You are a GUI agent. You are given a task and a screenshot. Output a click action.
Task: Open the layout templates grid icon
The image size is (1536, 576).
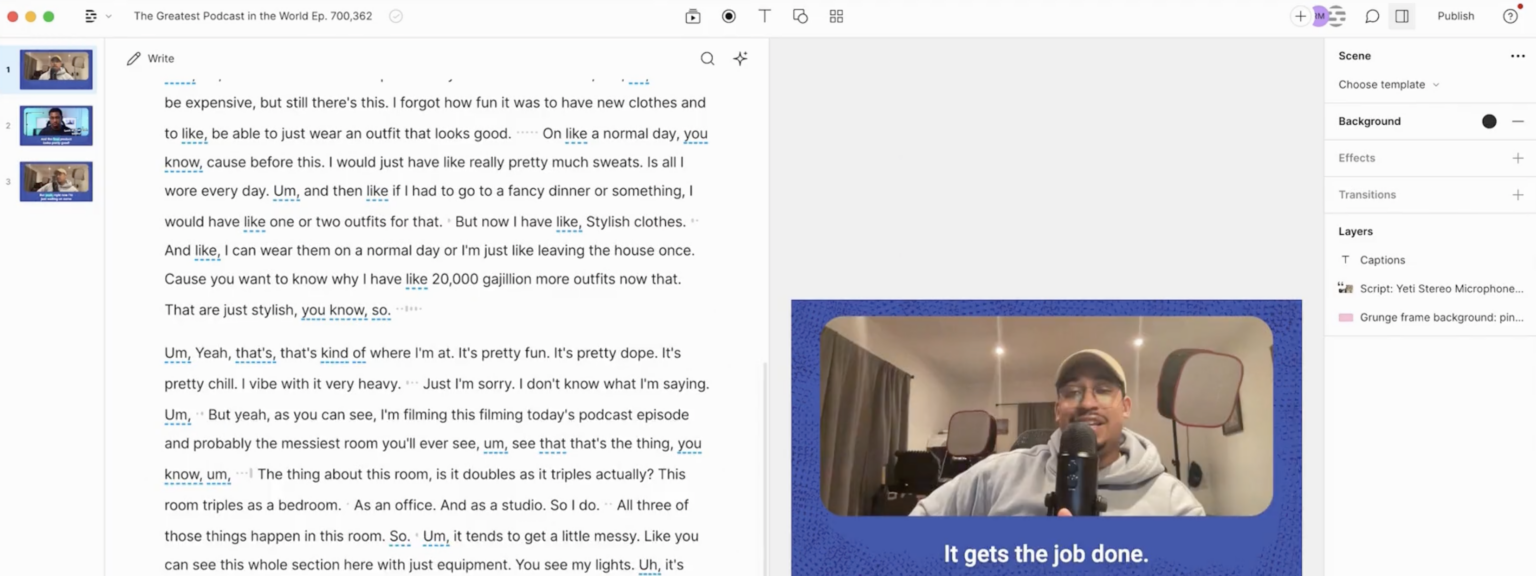(x=836, y=16)
